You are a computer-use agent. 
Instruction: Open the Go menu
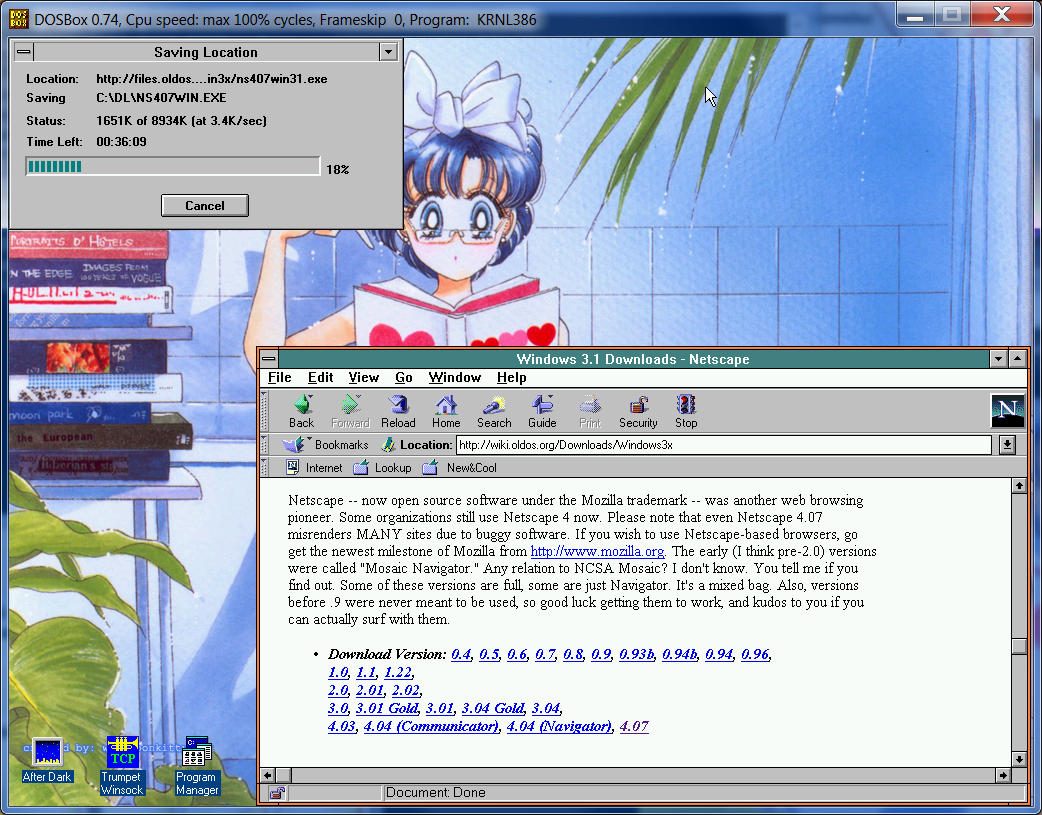point(403,378)
